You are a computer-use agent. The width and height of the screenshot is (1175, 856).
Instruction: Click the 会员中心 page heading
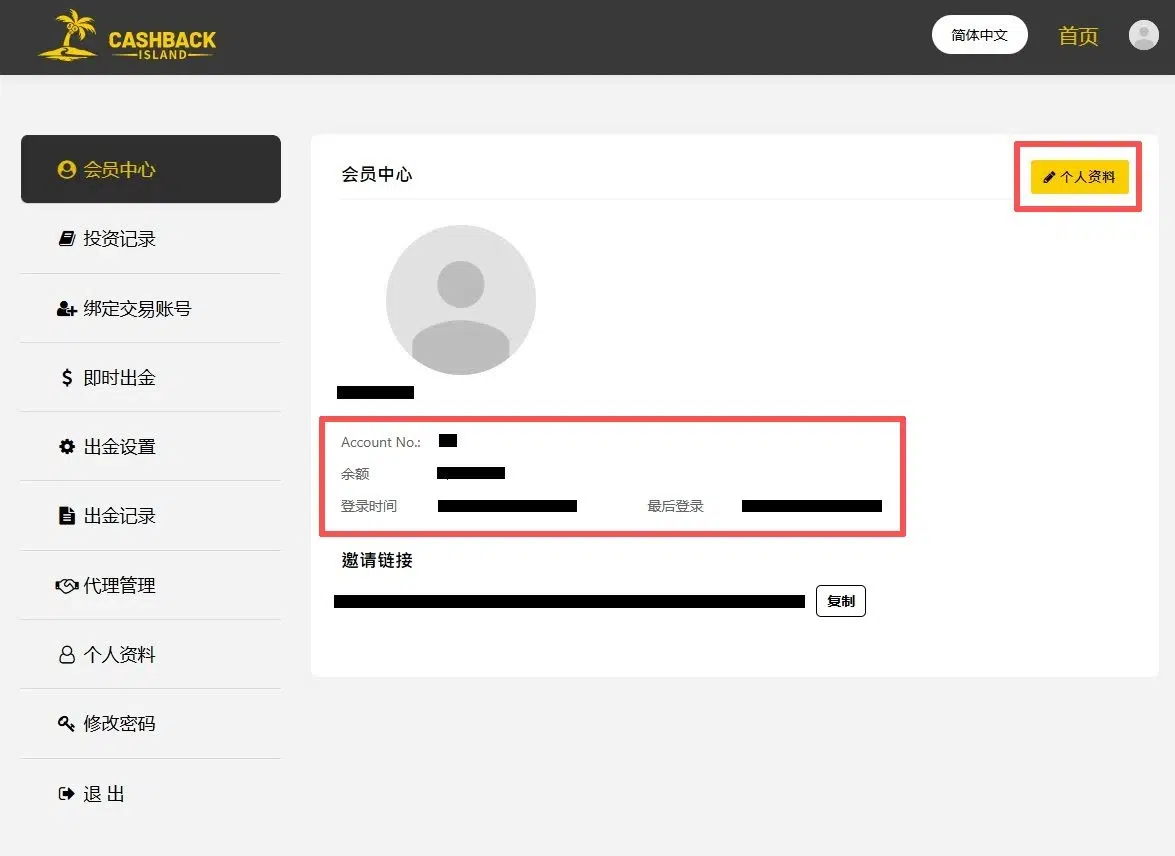pos(377,175)
